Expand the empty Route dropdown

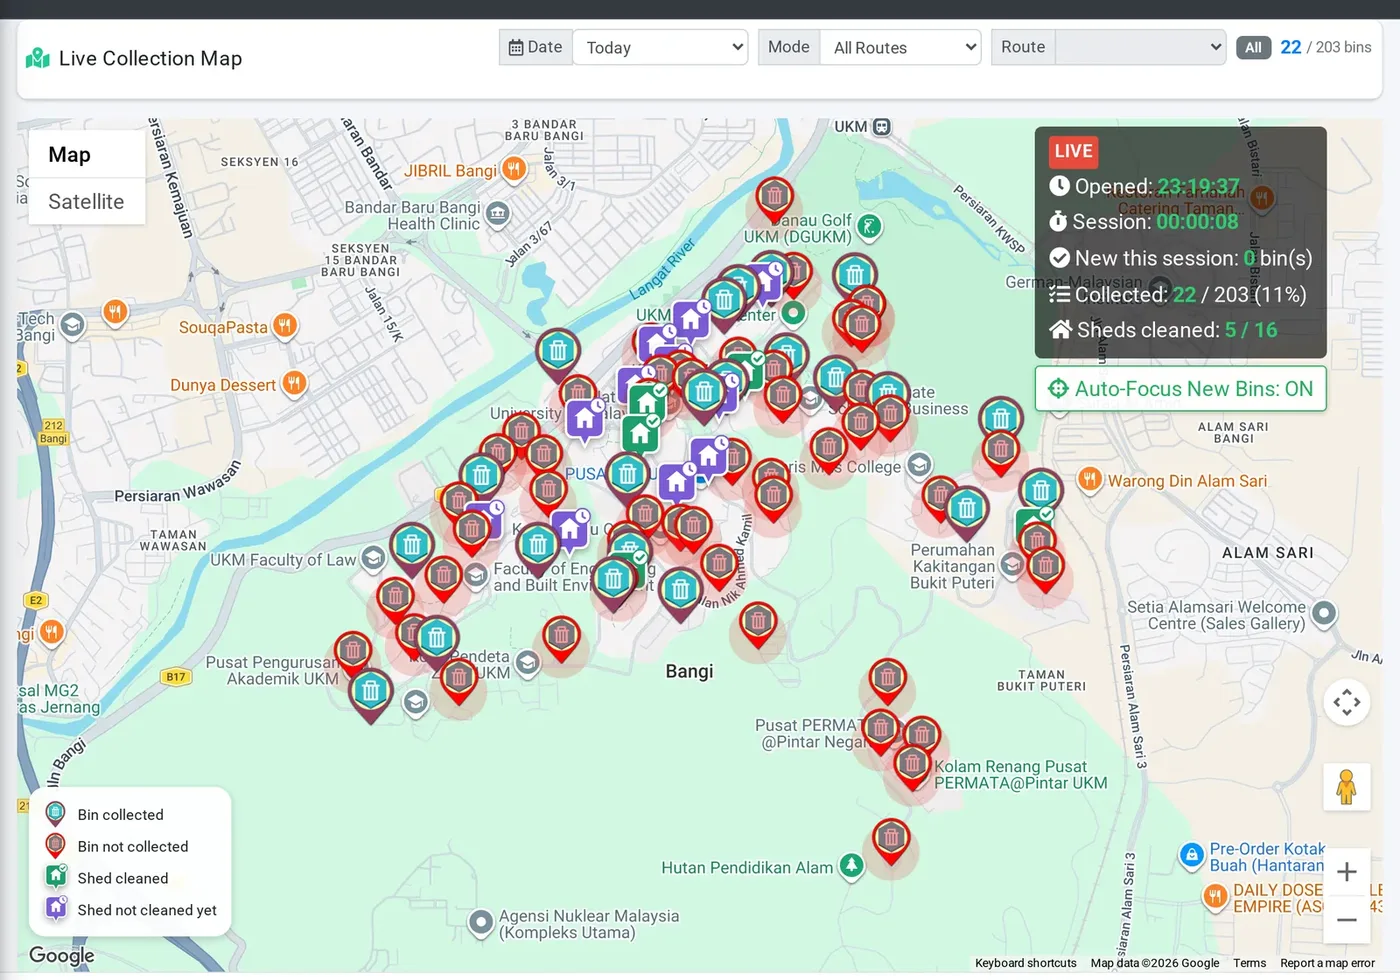tap(1140, 47)
